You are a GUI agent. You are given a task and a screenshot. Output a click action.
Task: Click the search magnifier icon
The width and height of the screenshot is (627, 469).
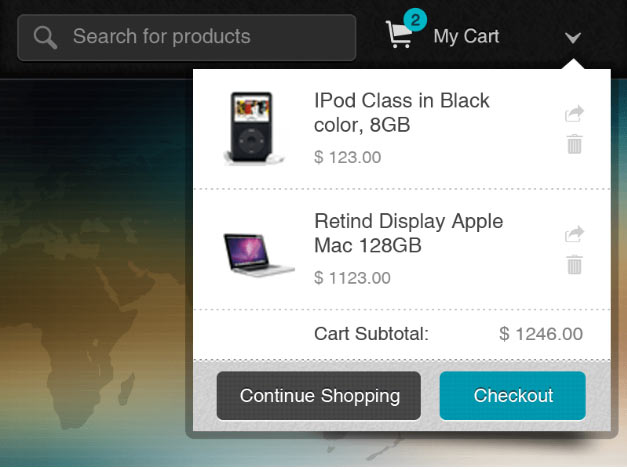45,38
